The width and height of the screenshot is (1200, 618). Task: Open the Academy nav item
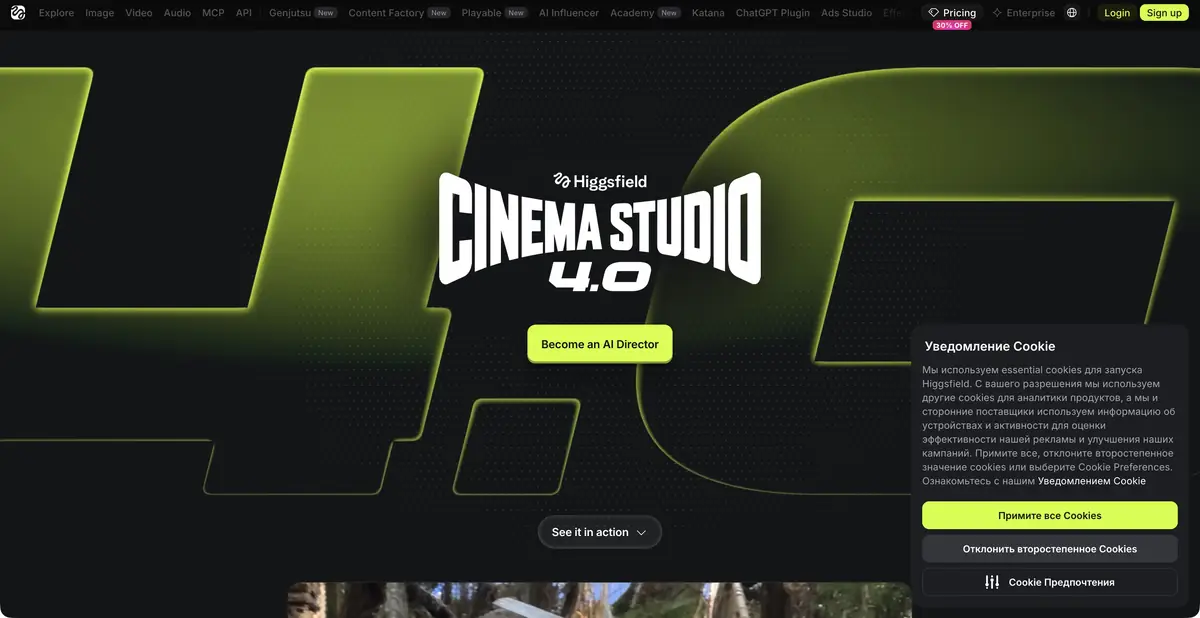(645, 13)
